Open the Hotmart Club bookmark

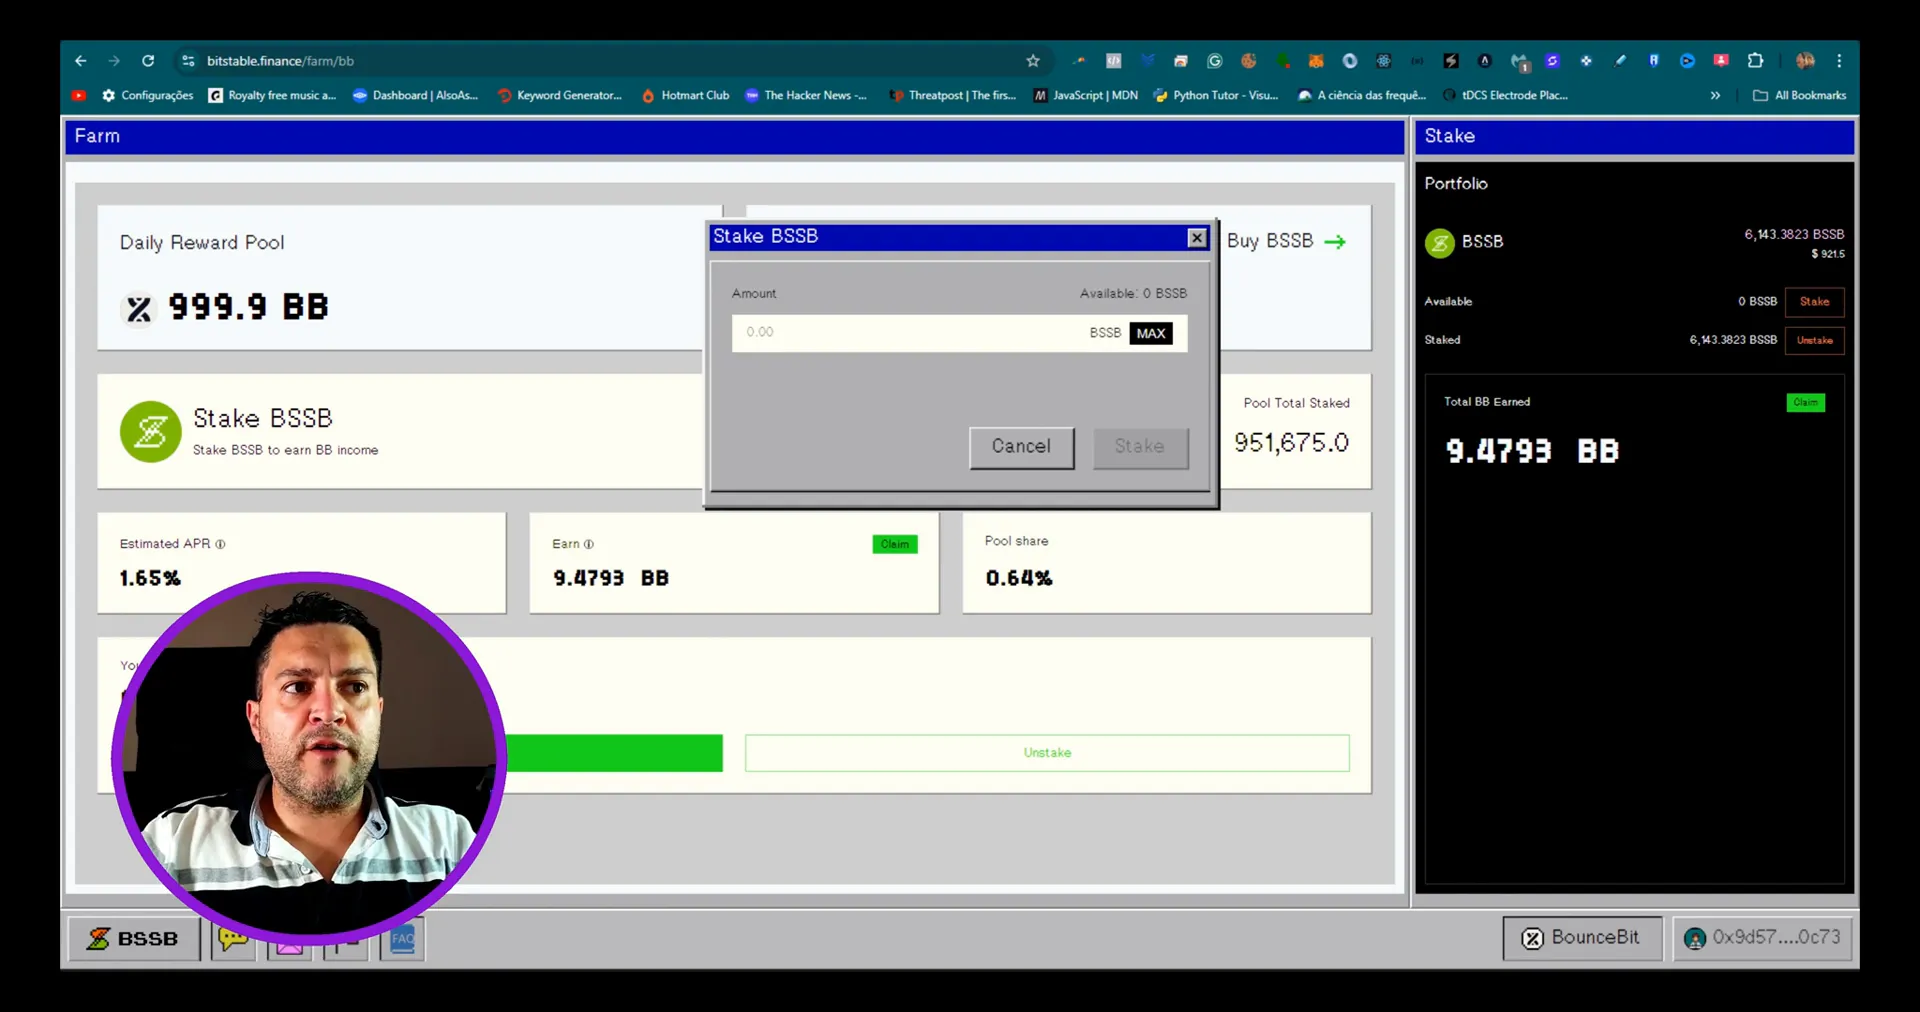click(685, 96)
